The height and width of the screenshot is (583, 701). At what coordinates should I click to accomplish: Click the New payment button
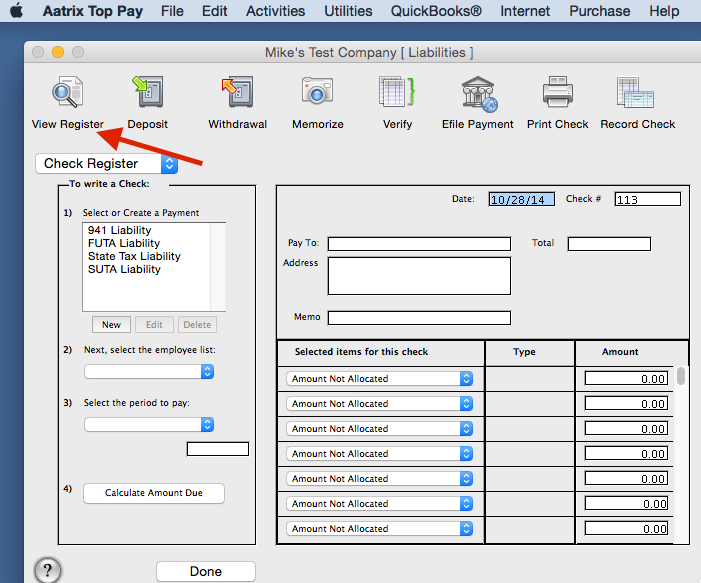111,325
